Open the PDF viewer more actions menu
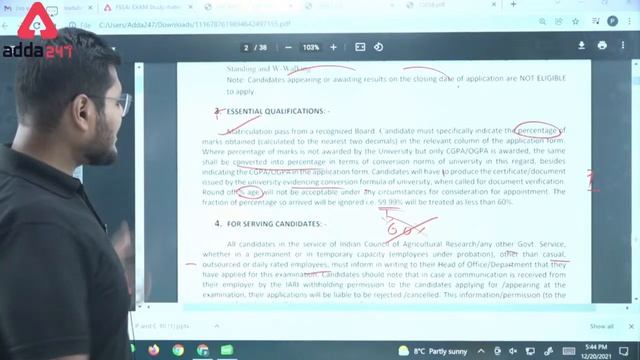This screenshot has height=360, width=640. pyautogui.click(x=623, y=45)
